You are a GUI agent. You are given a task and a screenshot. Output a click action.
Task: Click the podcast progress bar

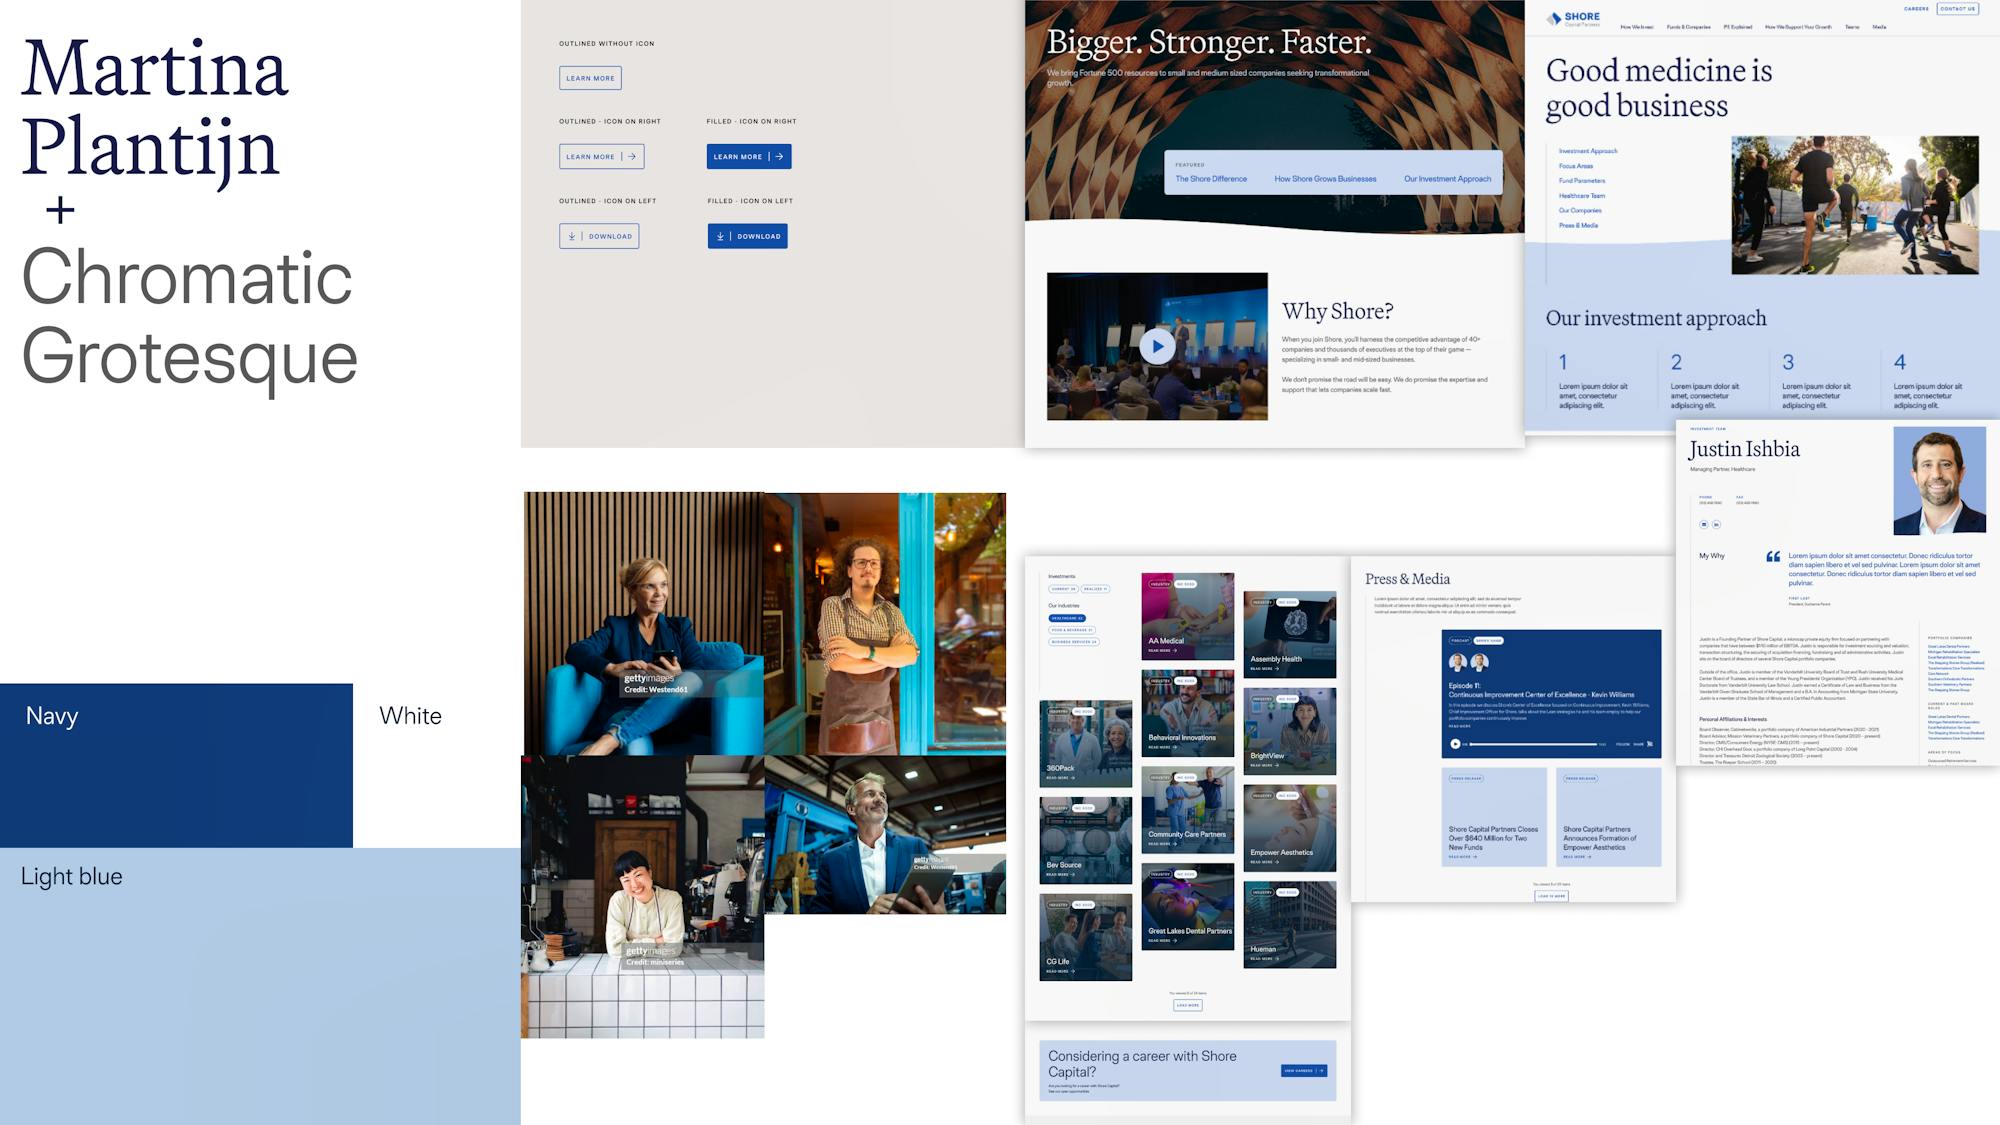point(1533,744)
